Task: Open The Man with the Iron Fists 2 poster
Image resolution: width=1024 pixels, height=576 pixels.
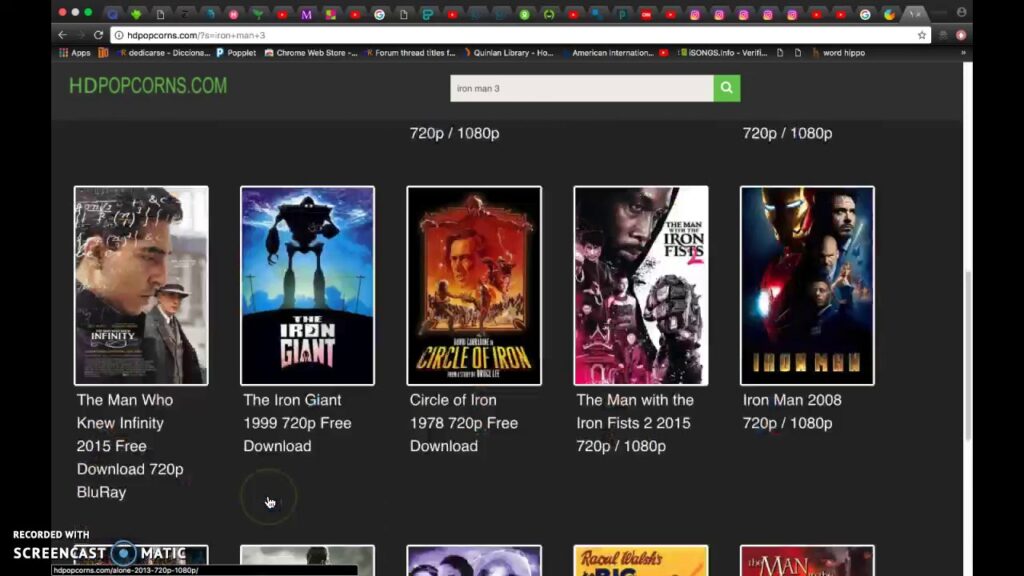Action: coord(641,285)
